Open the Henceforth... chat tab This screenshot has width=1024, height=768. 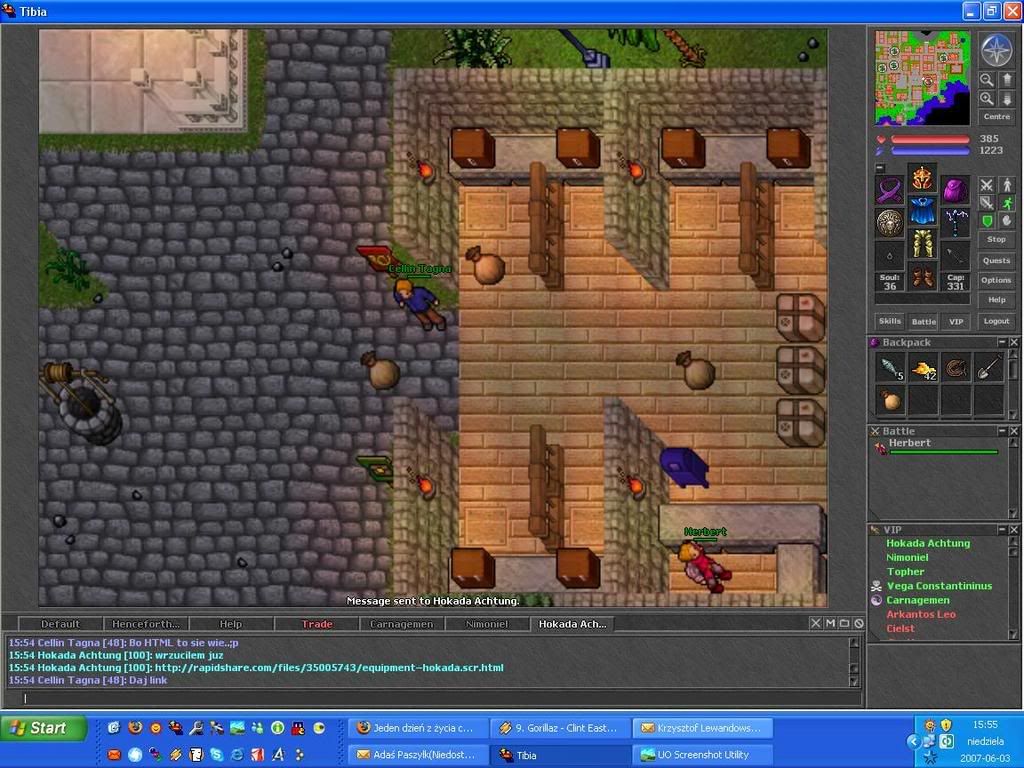[x=146, y=624]
